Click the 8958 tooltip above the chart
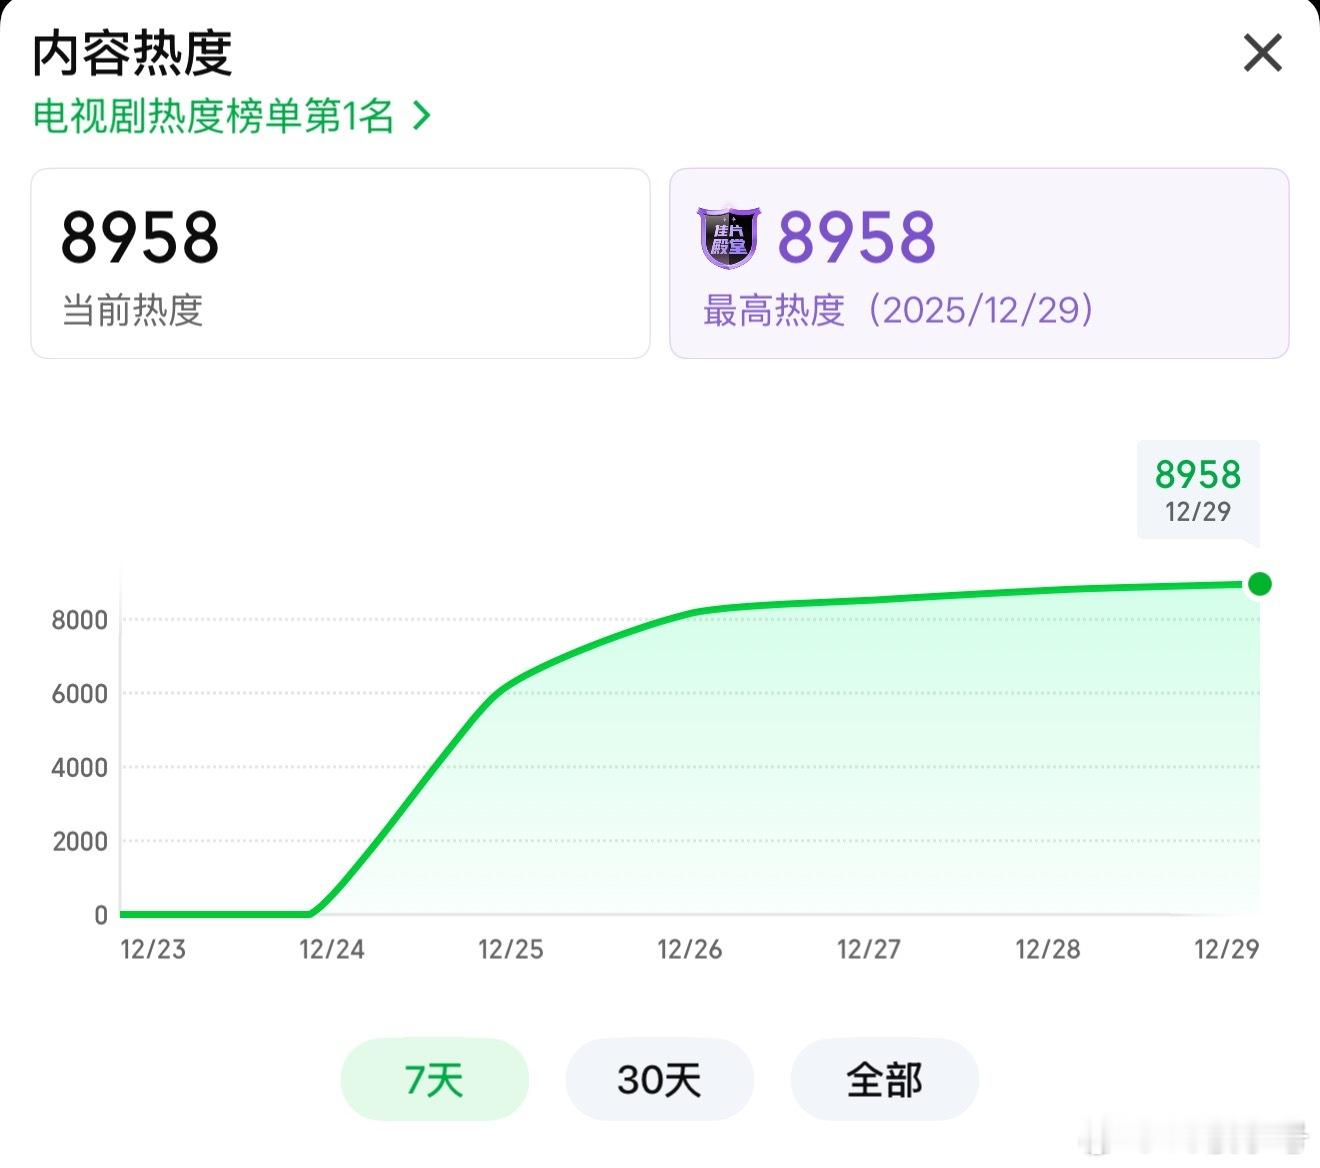The image size is (1320, 1168). coord(1198,489)
